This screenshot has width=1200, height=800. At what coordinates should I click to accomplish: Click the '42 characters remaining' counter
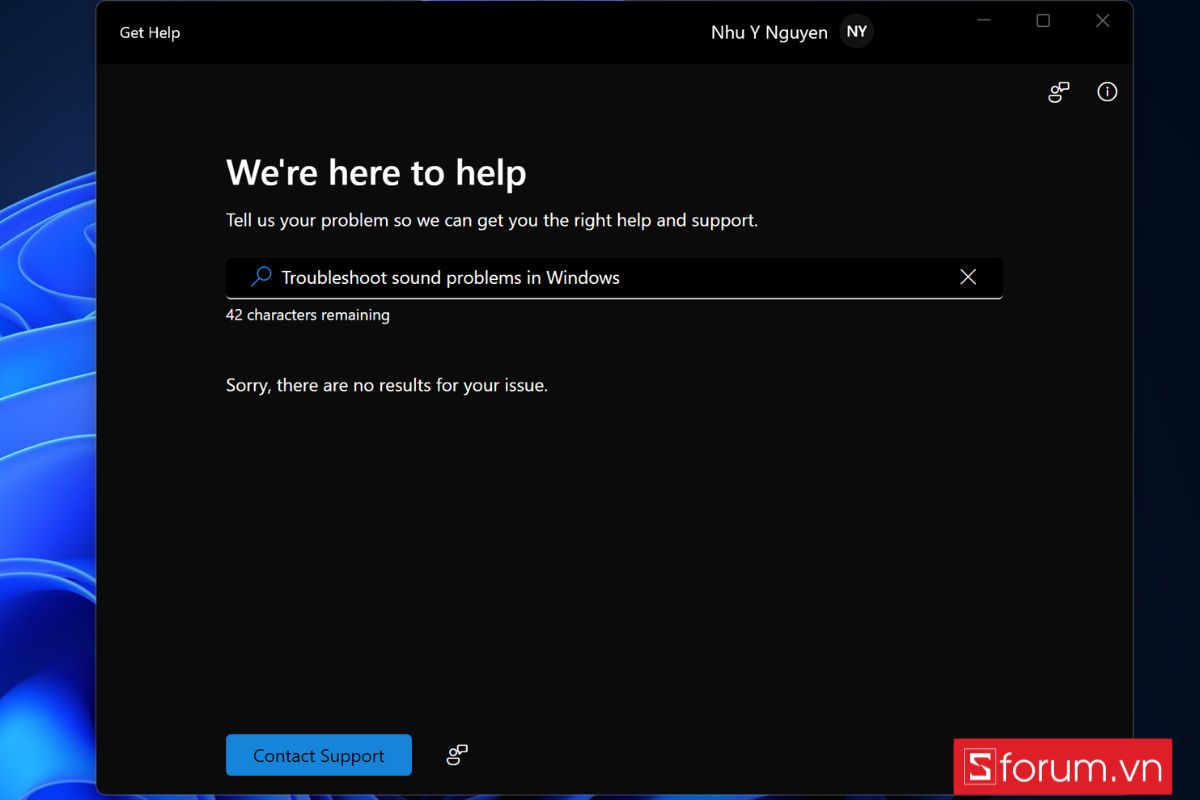click(308, 315)
